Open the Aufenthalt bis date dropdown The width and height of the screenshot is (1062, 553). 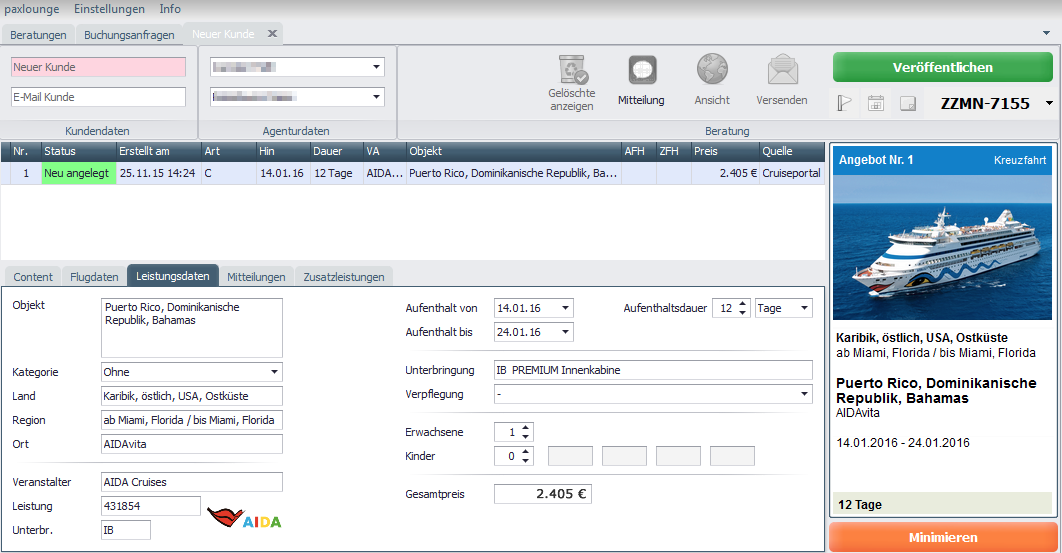coord(565,332)
